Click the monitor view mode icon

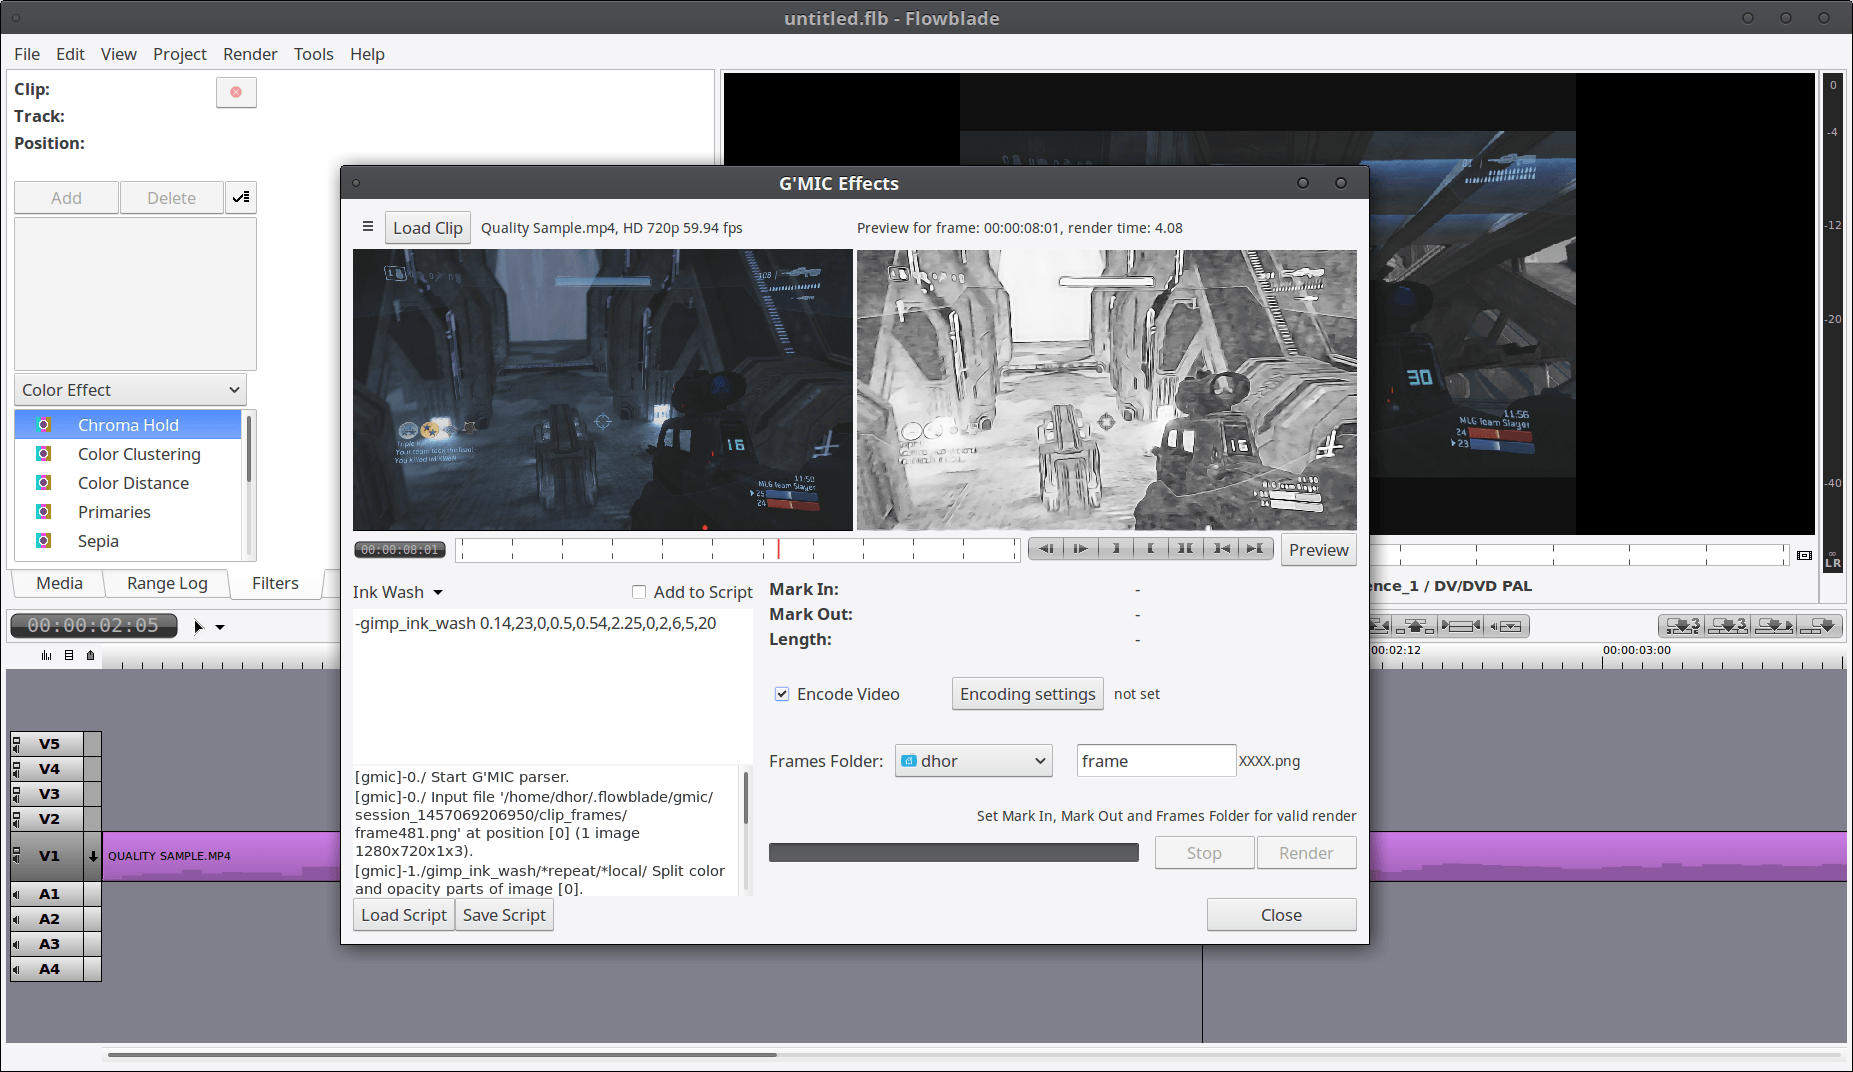1804,555
